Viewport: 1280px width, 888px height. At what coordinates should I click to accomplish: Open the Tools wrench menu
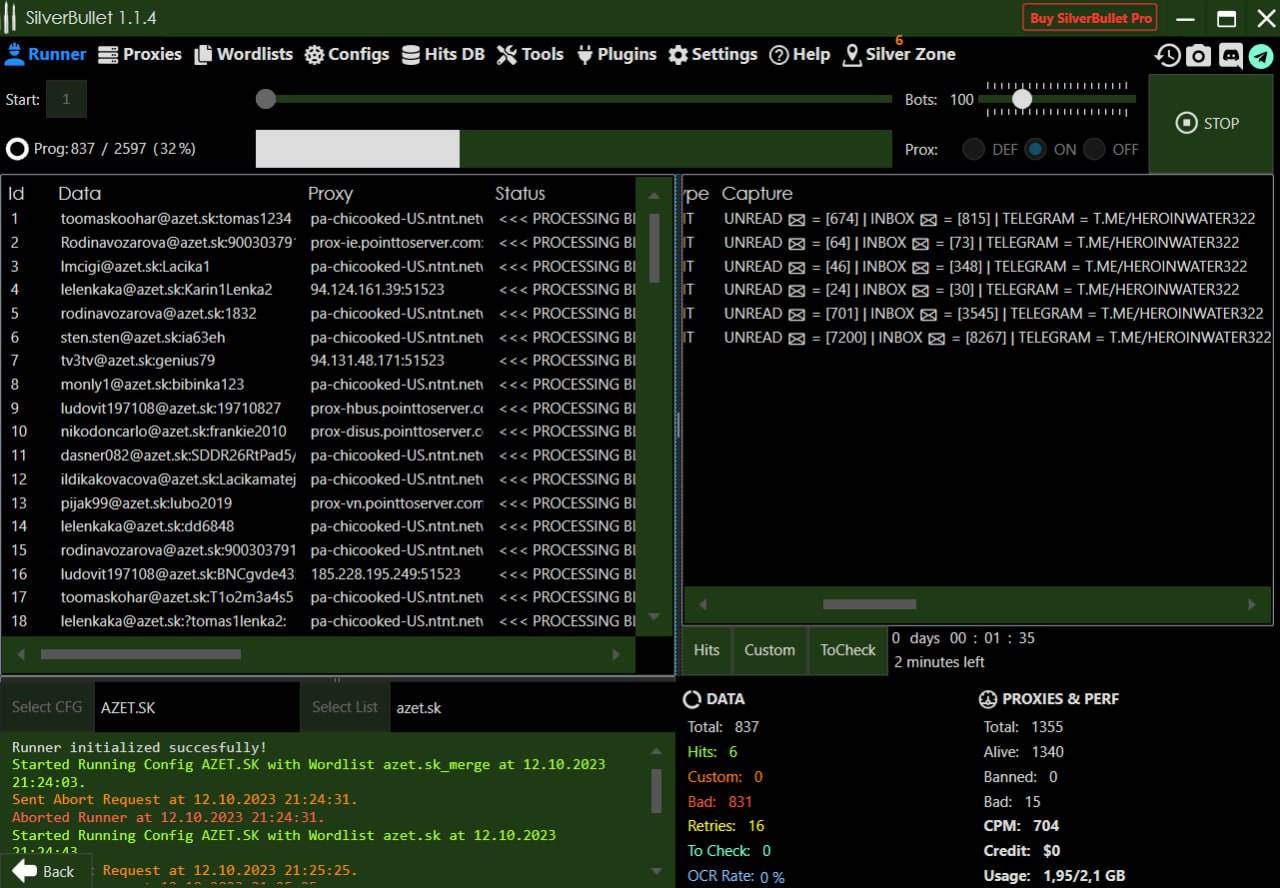[530, 55]
